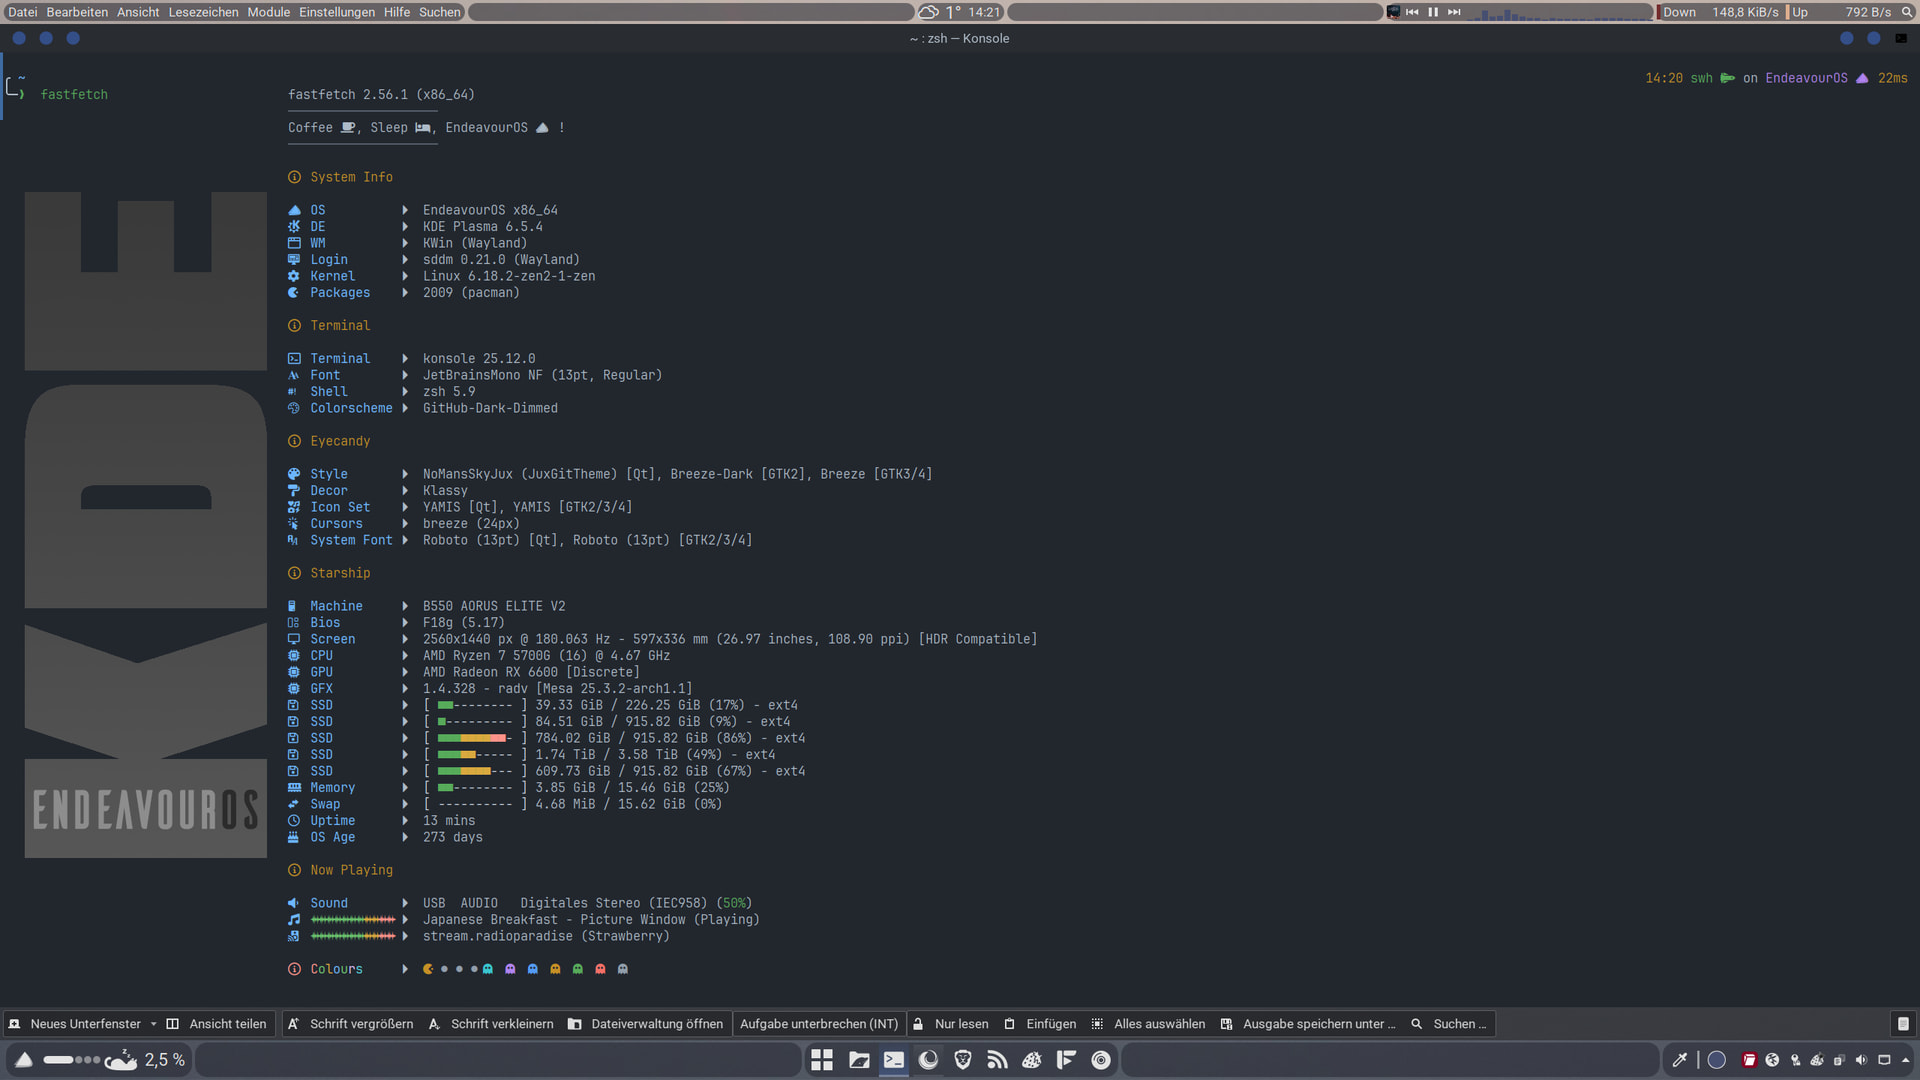This screenshot has width=1920, height=1080.
Task: Open the weather widget showing 1°
Action: click(942, 12)
